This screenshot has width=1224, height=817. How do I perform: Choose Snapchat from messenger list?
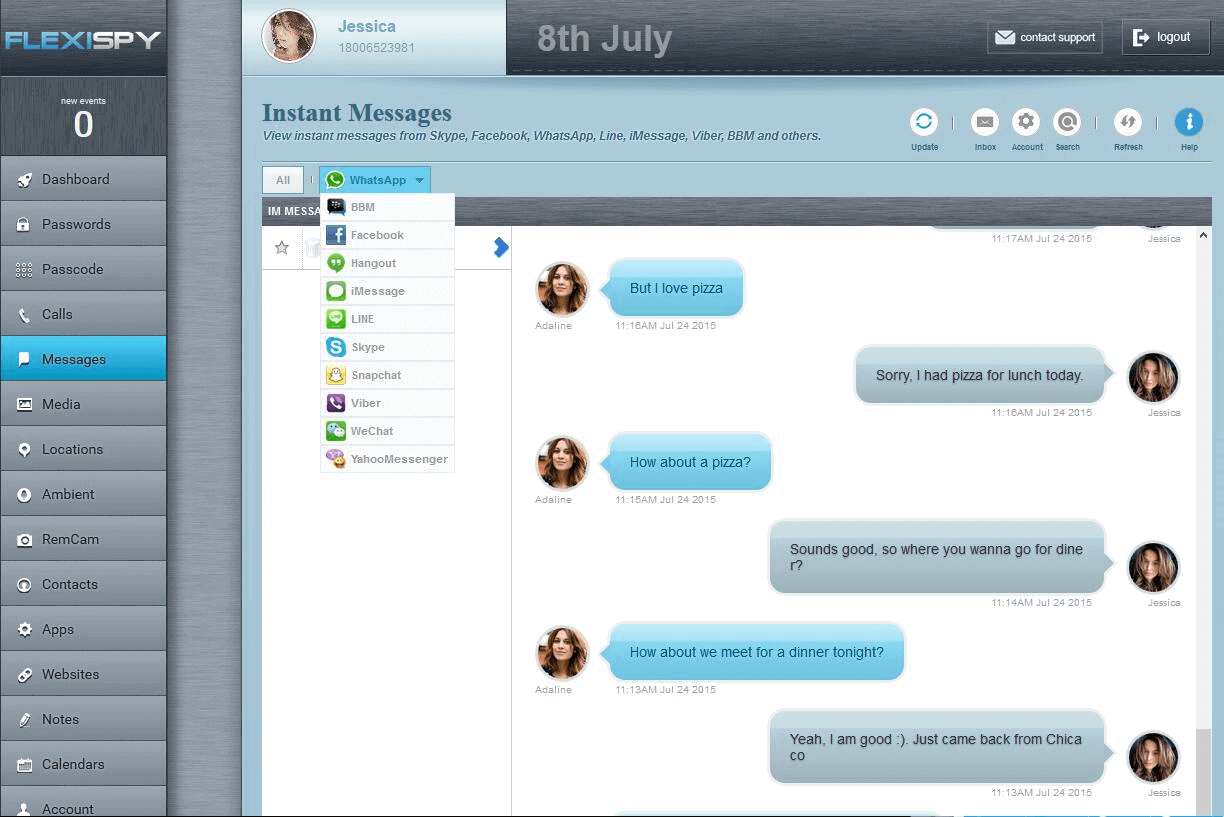[x=387, y=375]
